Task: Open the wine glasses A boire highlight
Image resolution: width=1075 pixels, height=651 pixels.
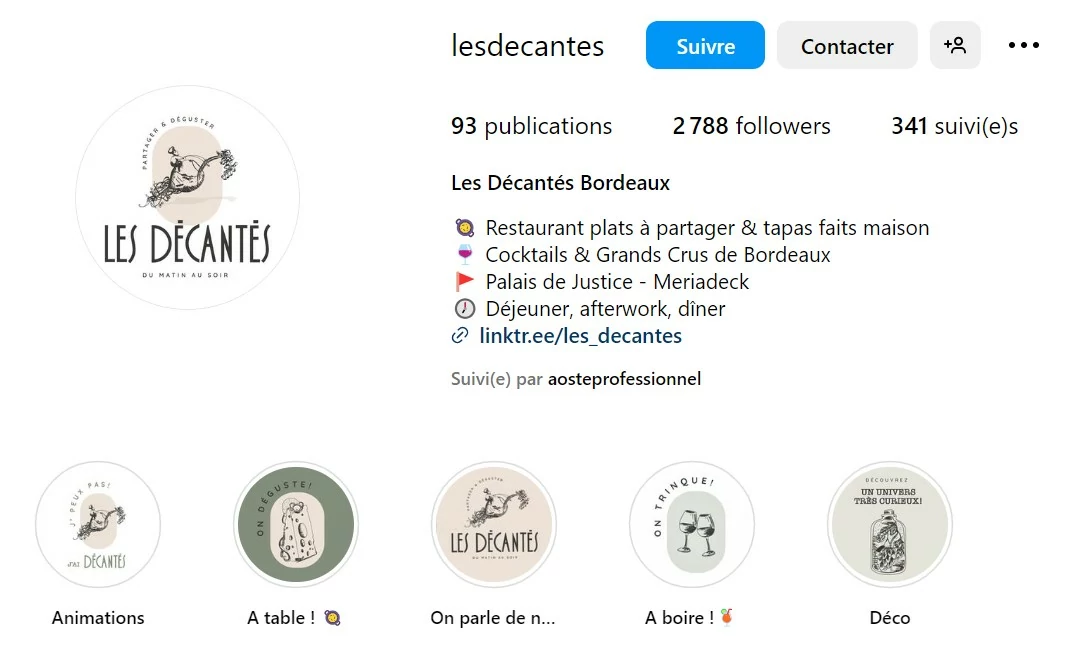Action: click(x=692, y=524)
